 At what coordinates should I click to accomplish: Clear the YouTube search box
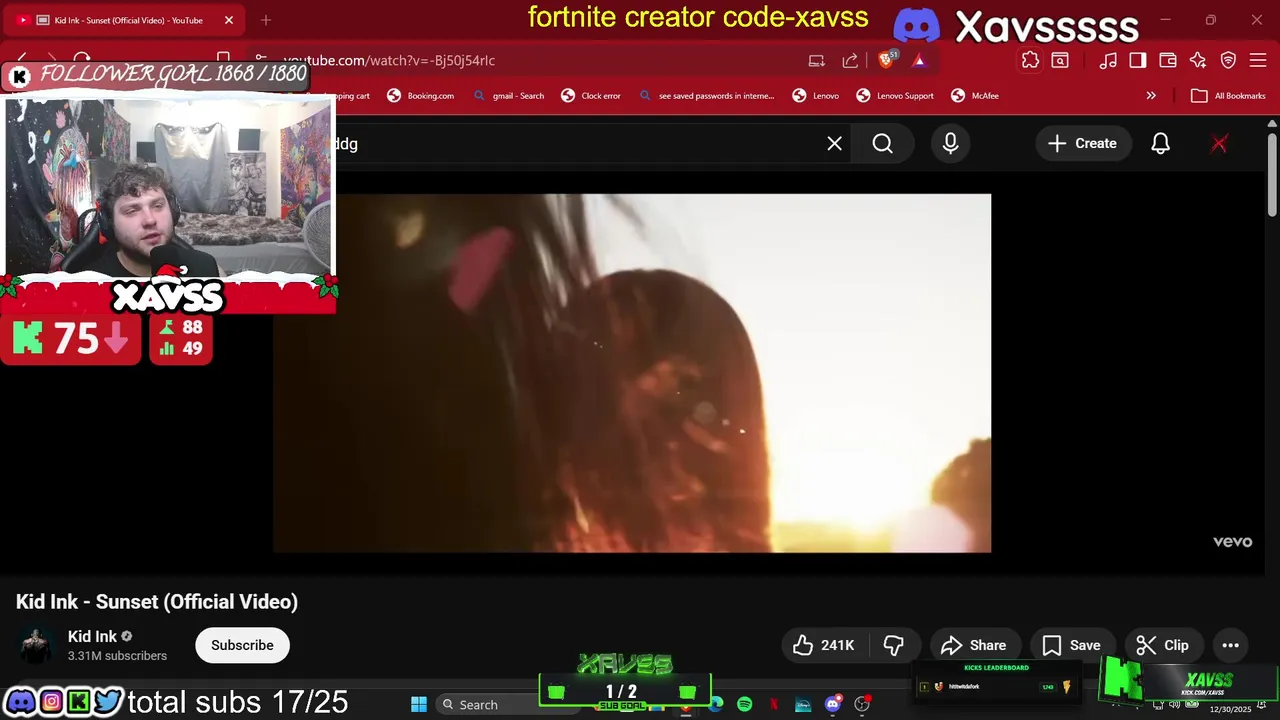pyautogui.click(x=834, y=144)
